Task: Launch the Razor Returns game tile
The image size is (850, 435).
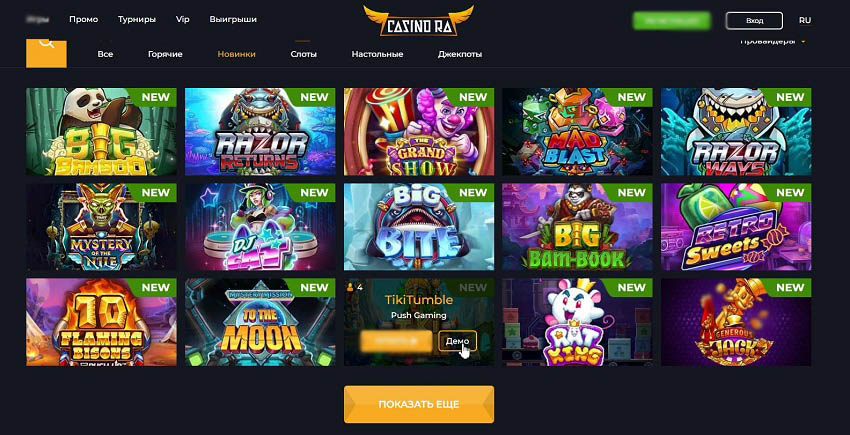Action: click(x=260, y=132)
